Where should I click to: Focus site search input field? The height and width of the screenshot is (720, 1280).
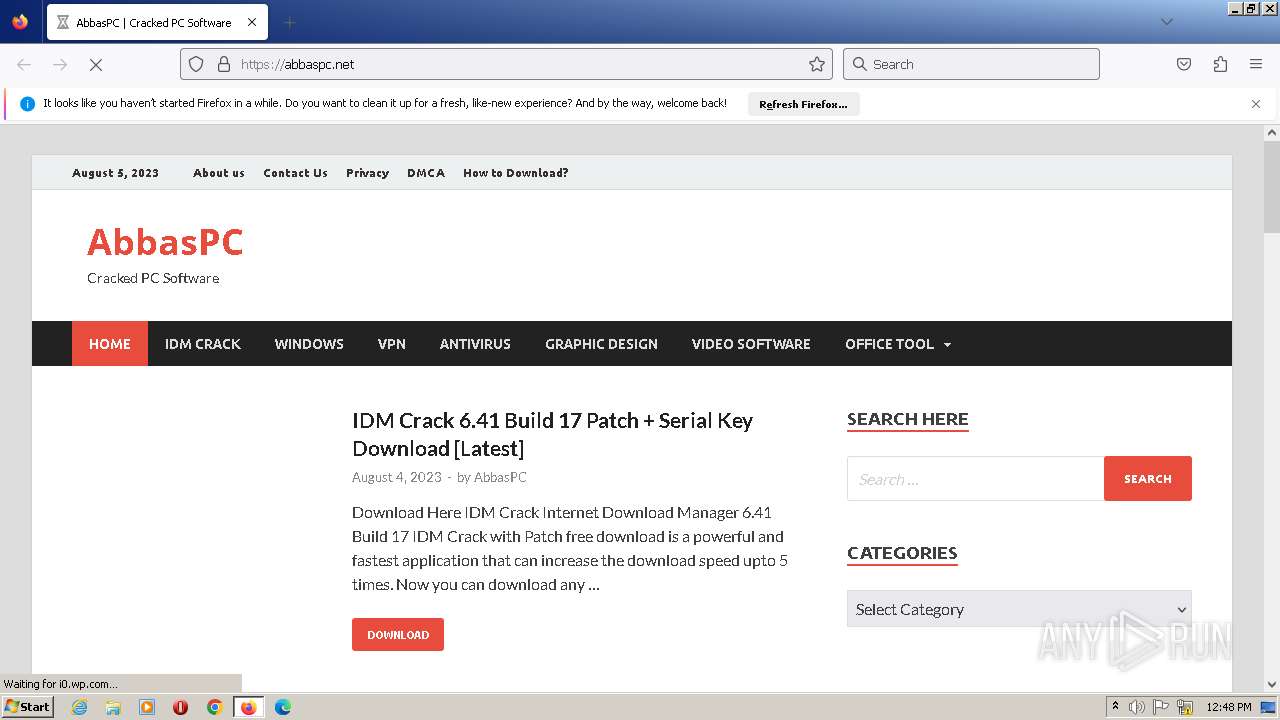(975, 479)
